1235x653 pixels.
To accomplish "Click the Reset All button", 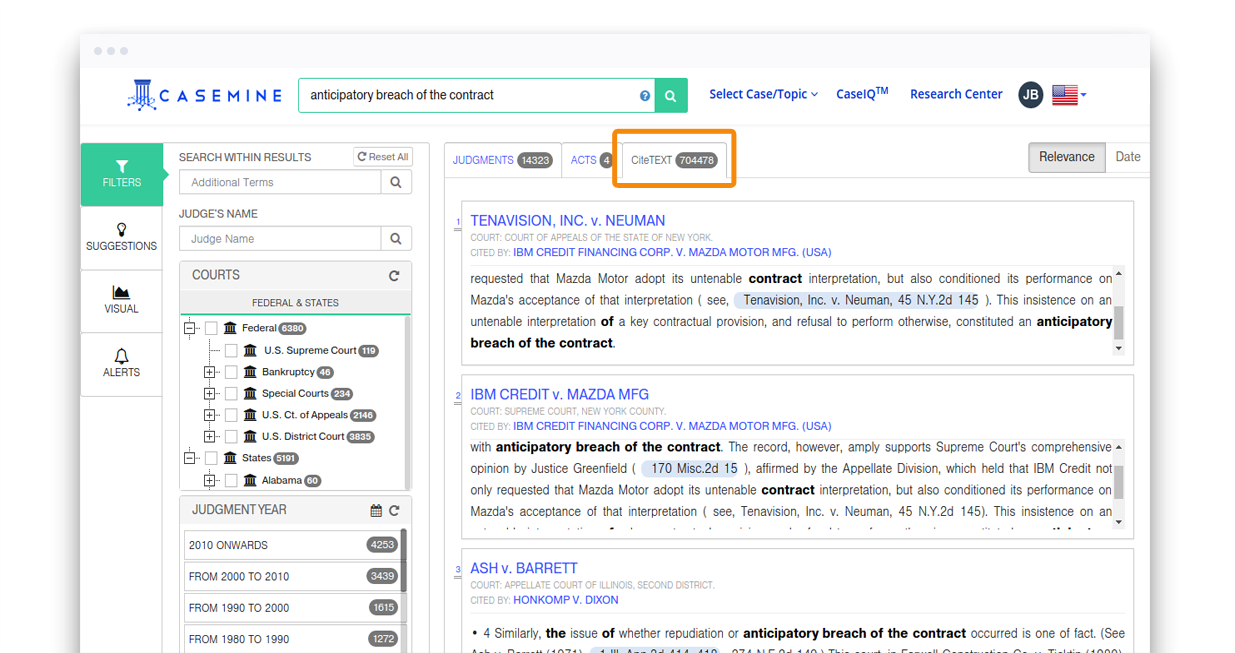I will tap(383, 157).
